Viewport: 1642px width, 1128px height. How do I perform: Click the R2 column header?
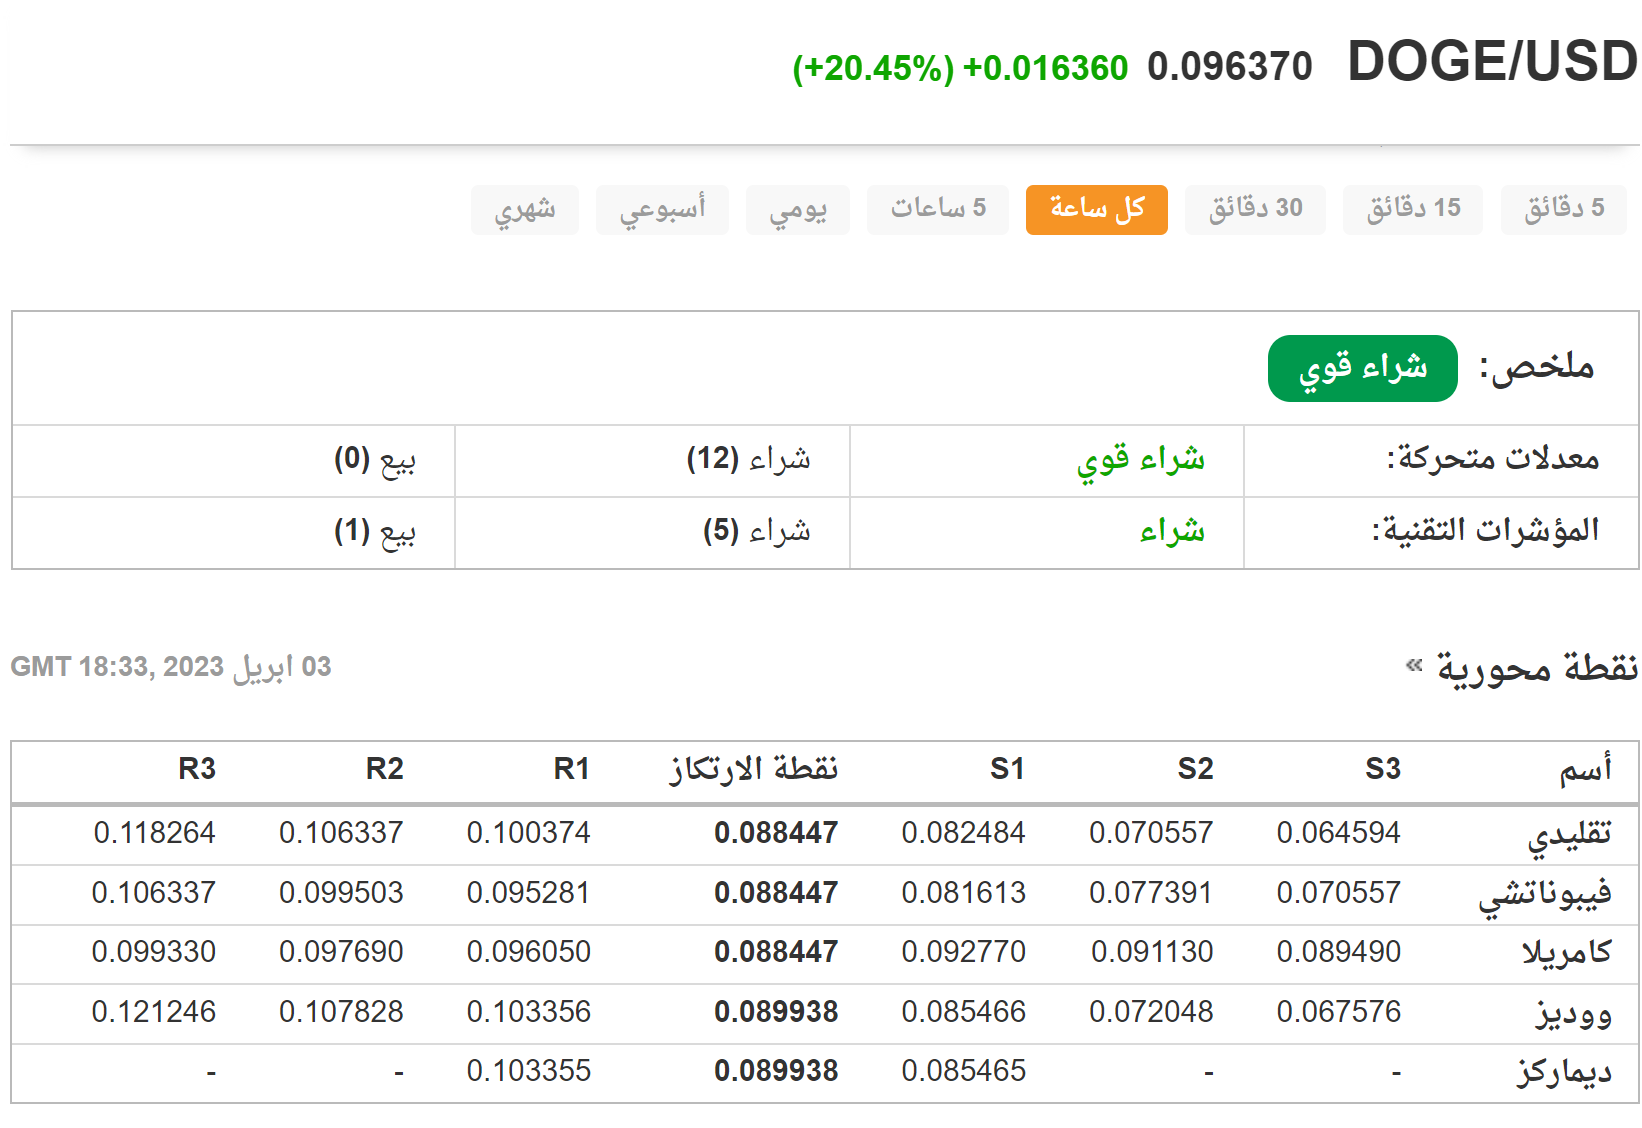point(385,769)
